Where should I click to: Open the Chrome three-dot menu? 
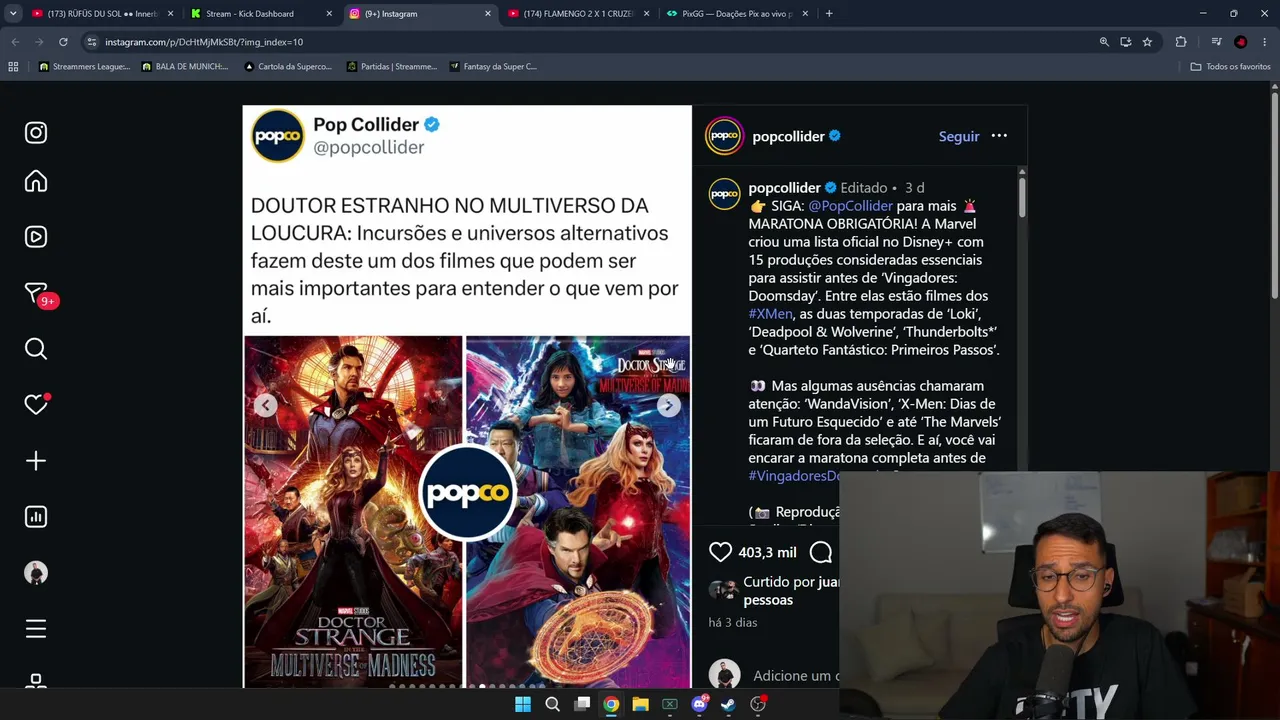coord(1264,42)
